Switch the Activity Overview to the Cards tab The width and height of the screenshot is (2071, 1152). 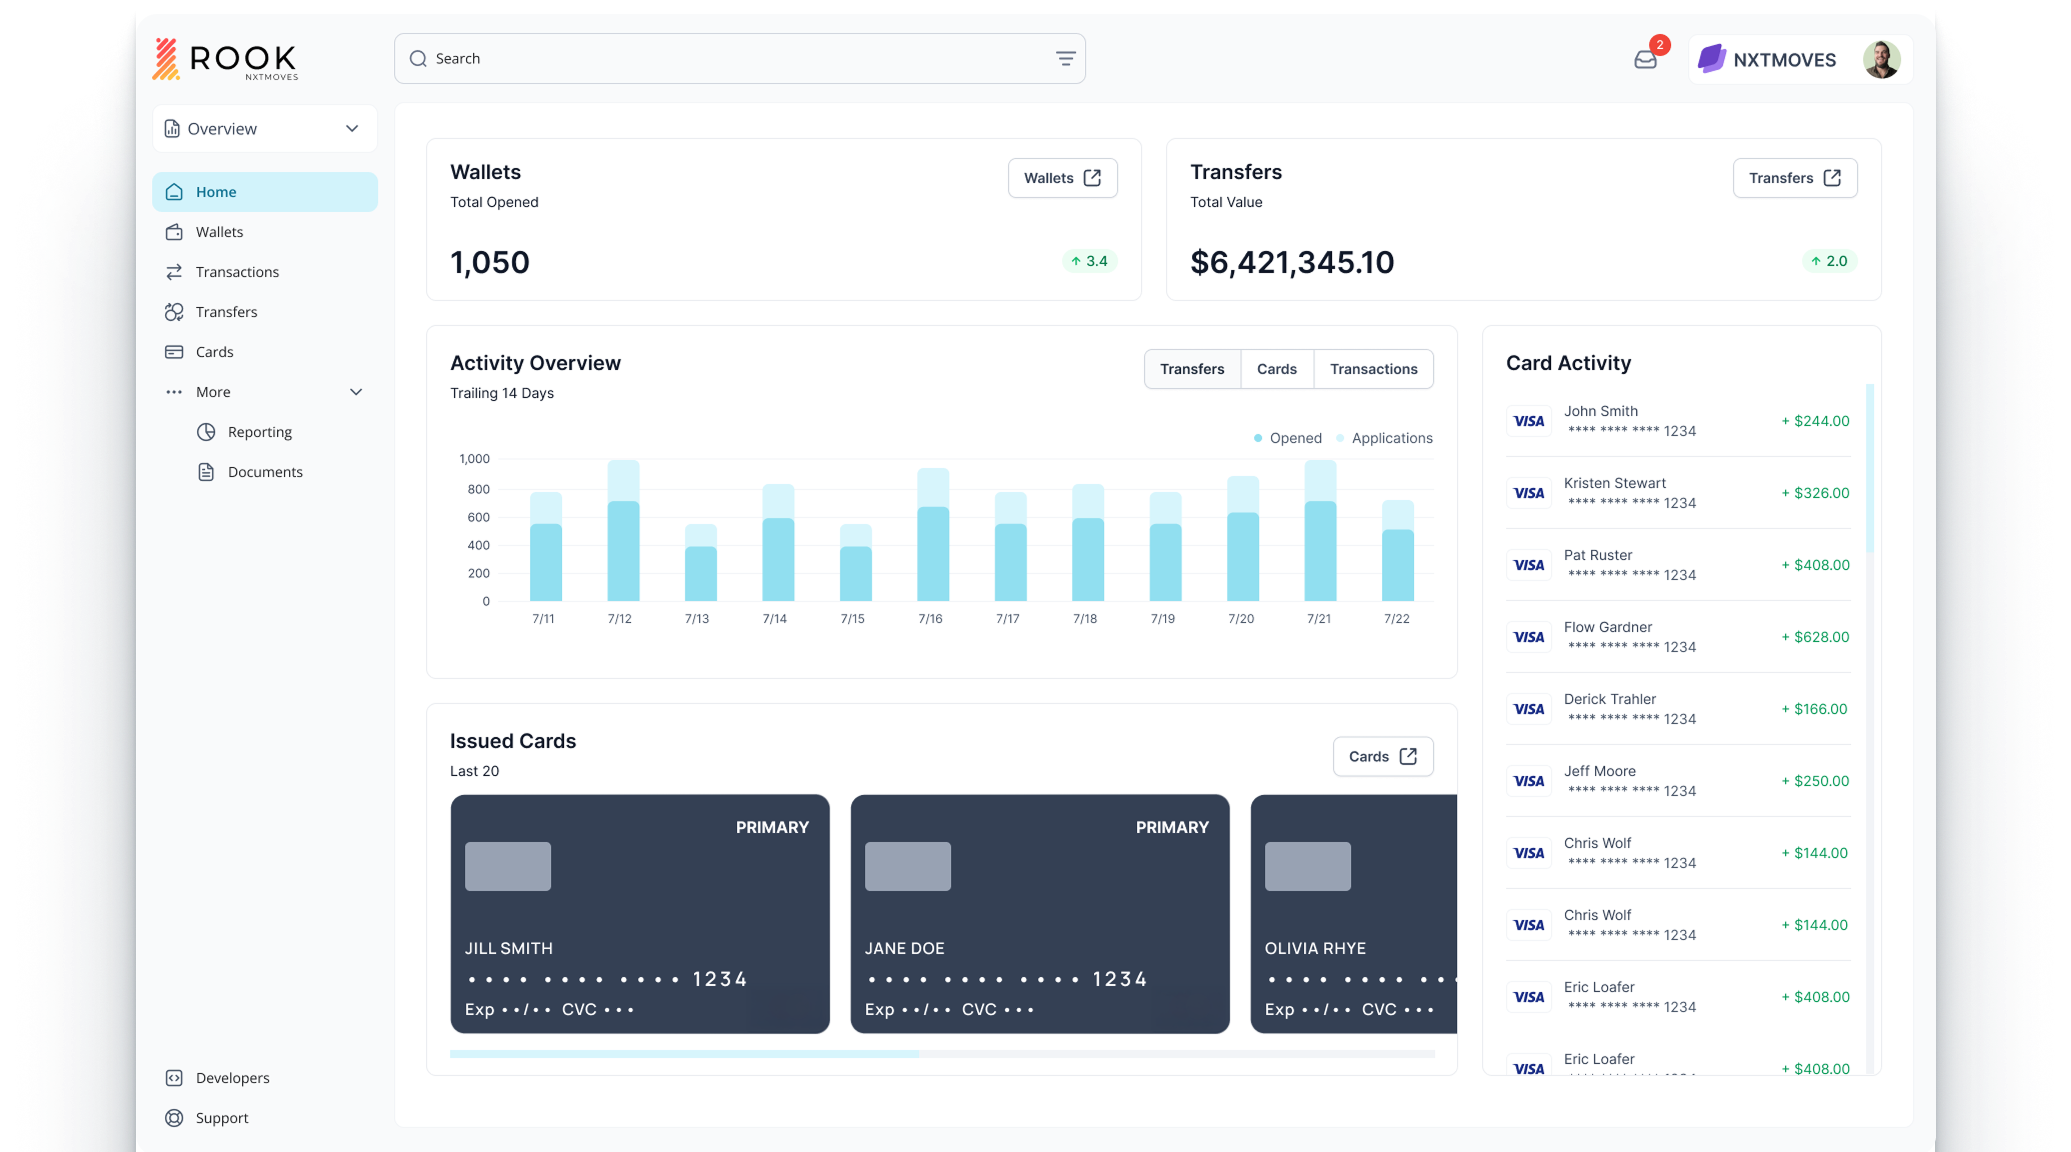1276,369
